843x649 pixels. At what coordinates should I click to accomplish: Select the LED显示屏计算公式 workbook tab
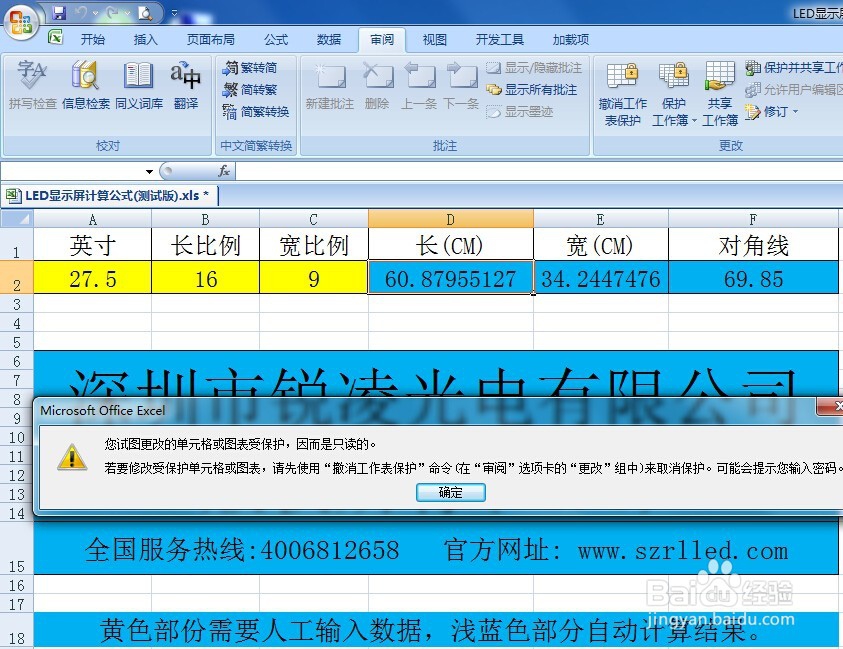(x=110, y=196)
